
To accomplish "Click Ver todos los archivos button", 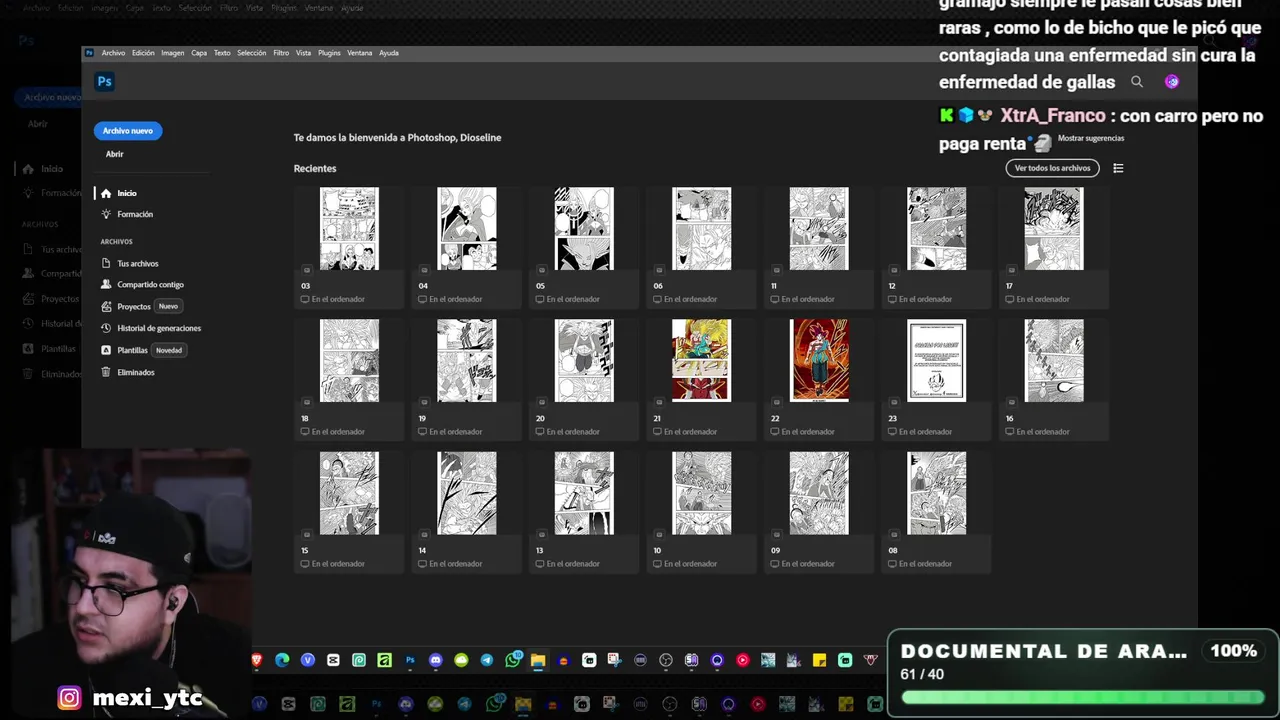I will (1052, 168).
